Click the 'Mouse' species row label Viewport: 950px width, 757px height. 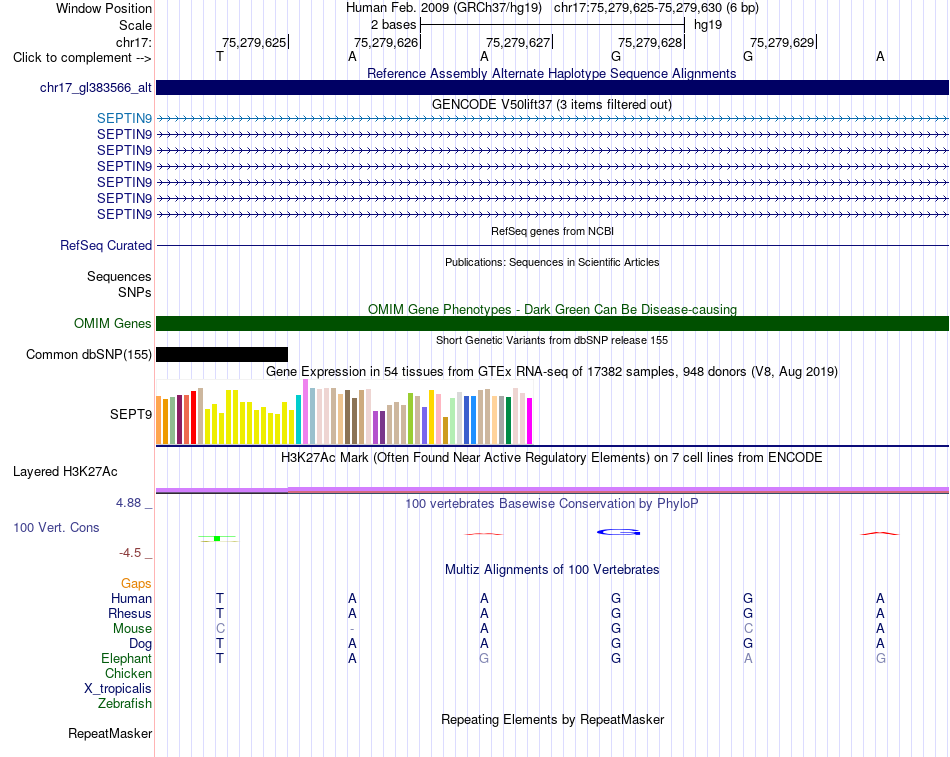coord(132,629)
